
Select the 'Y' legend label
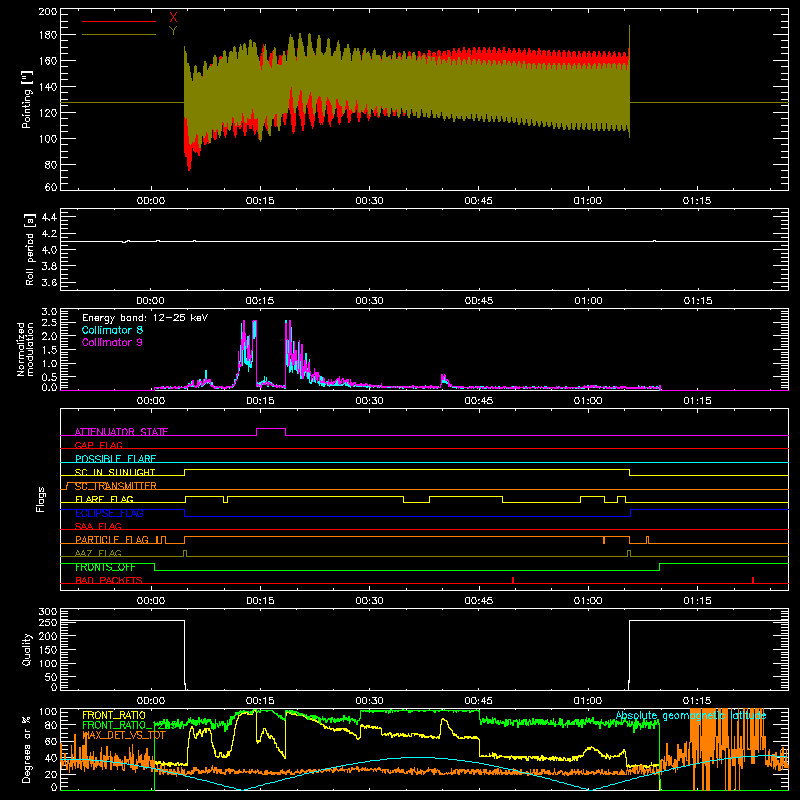(x=173, y=31)
